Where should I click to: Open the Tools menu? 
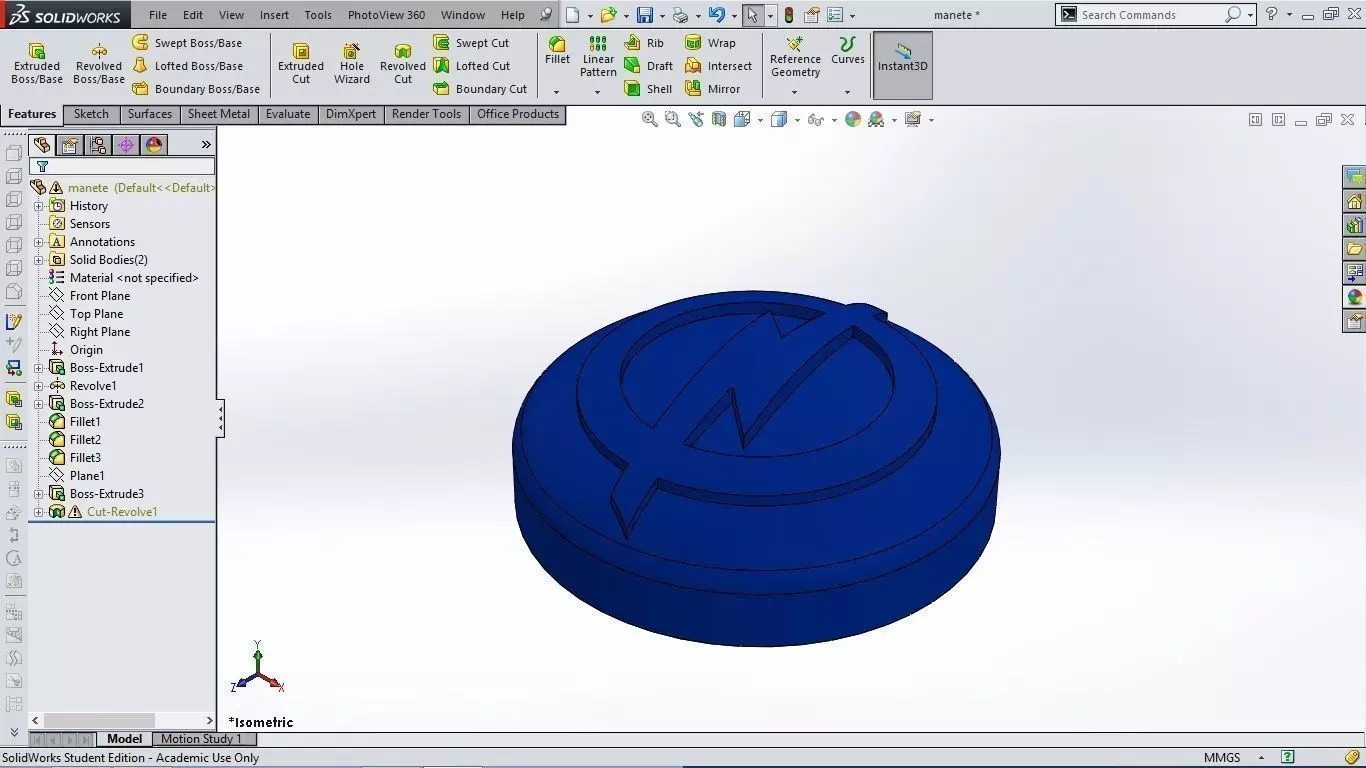(x=318, y=15)
